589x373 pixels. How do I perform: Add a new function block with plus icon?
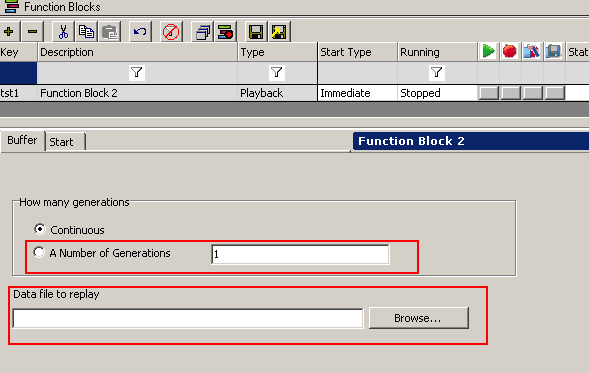pyautogui.click(x=9, y=32)
